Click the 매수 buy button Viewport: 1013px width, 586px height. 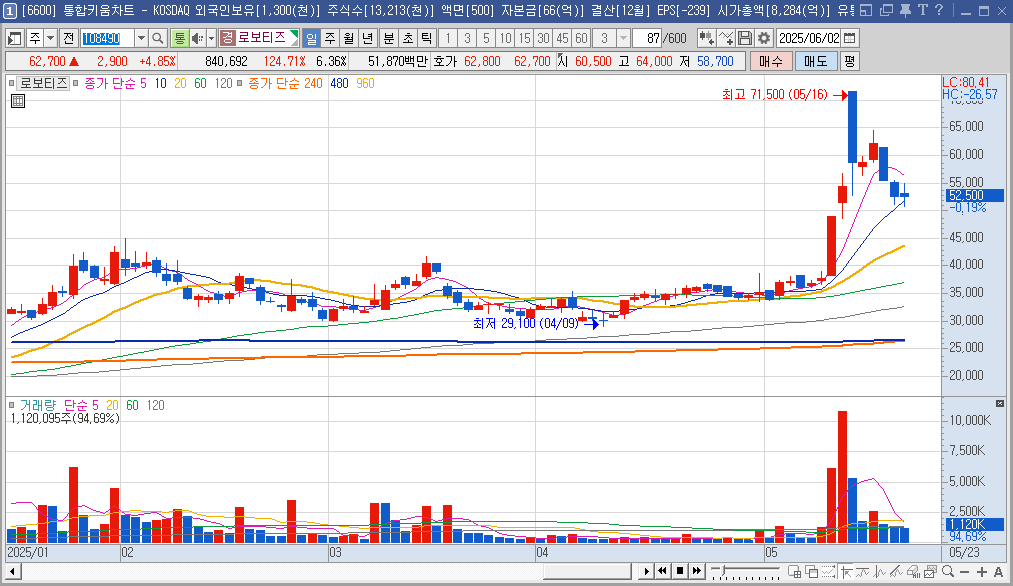pyautogui.click(x=770, y=61)
